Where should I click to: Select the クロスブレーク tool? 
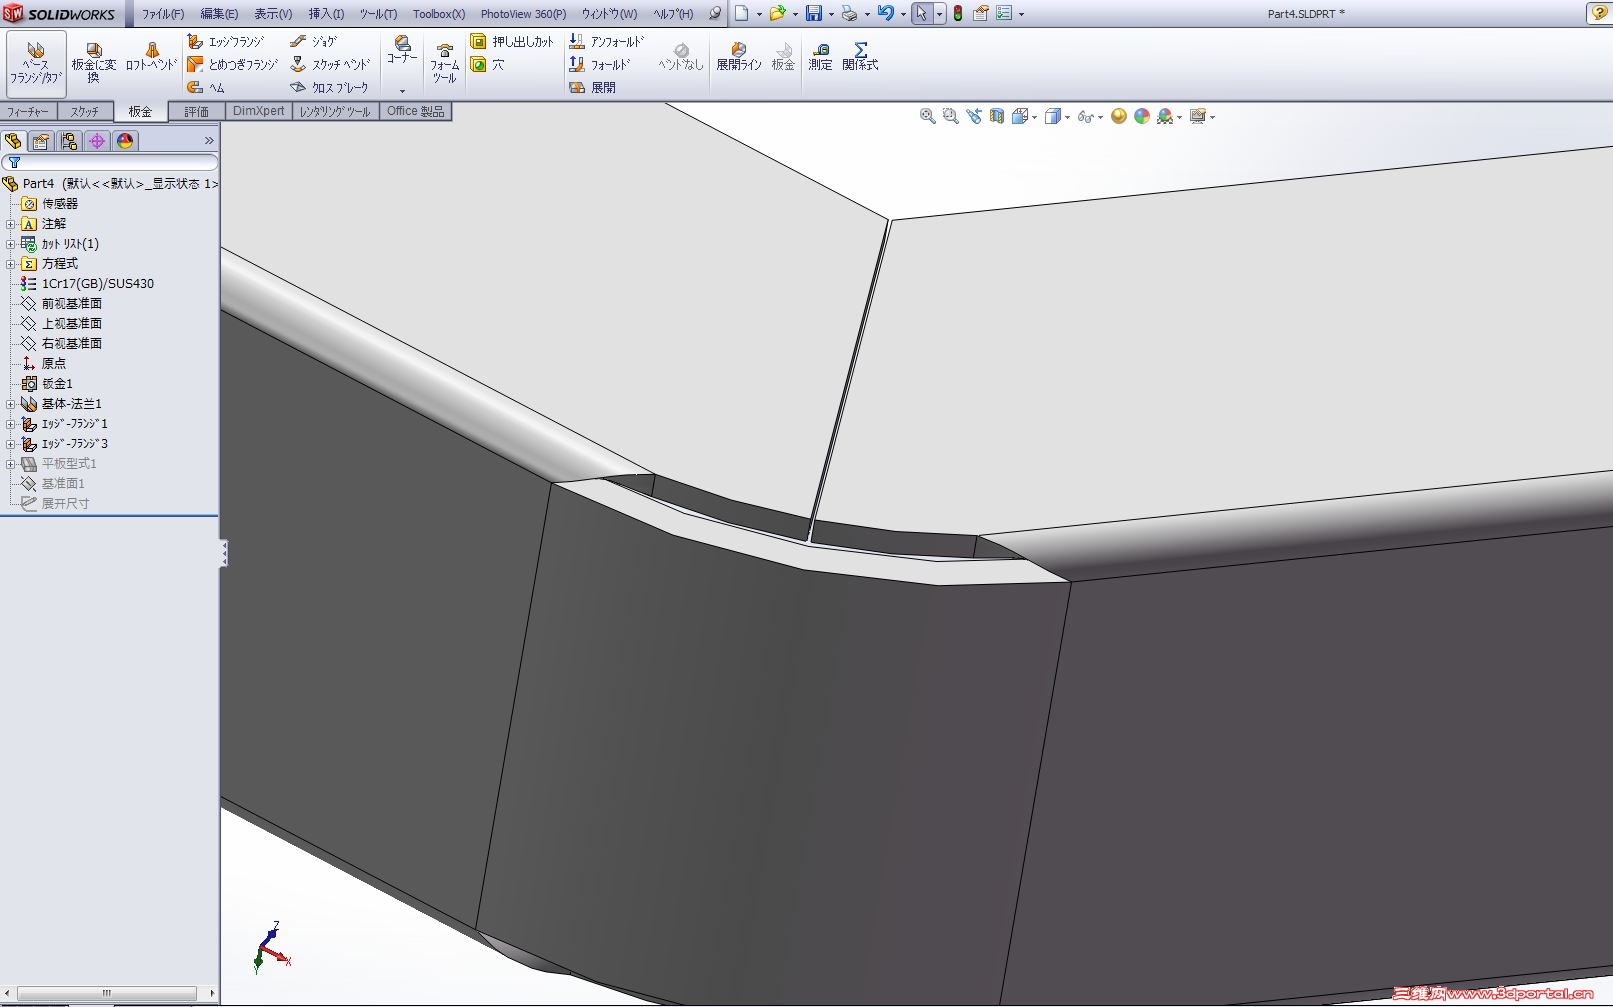click(329, 88)
